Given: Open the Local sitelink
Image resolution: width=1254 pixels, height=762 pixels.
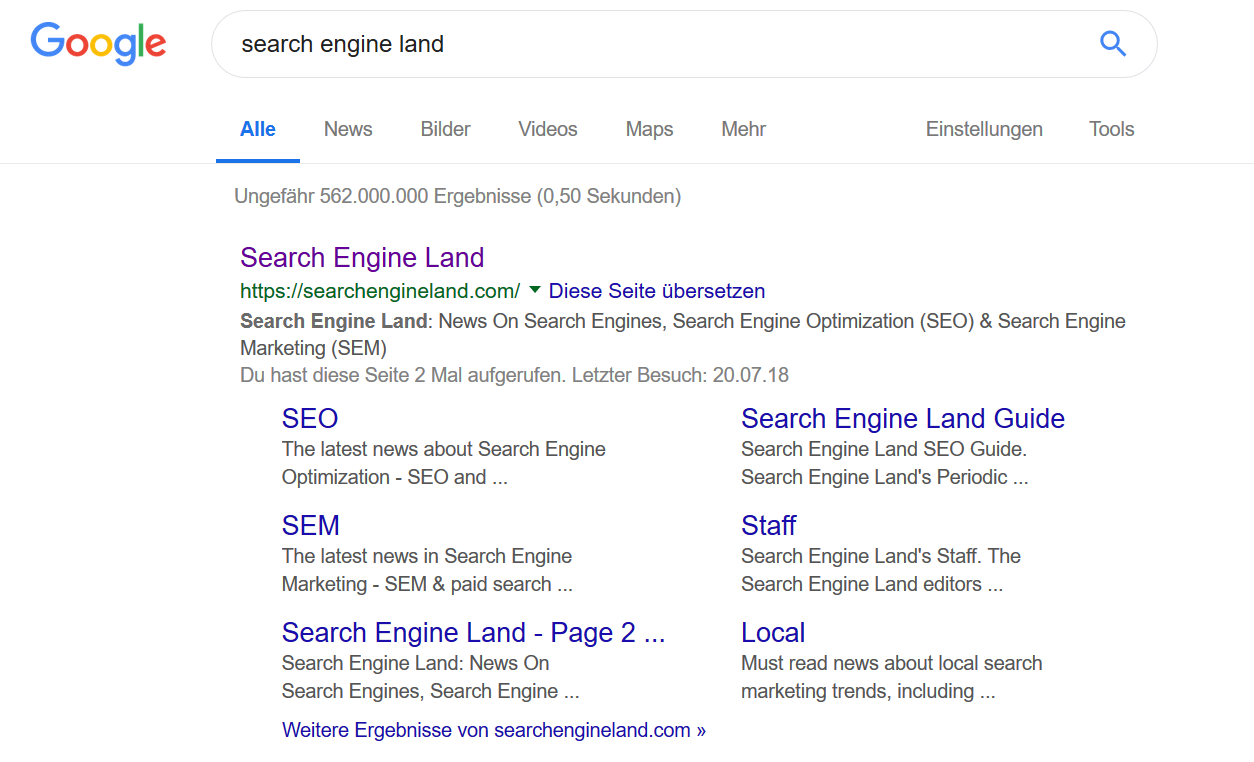Looking at the screenshot, I should tap(773, 632).
